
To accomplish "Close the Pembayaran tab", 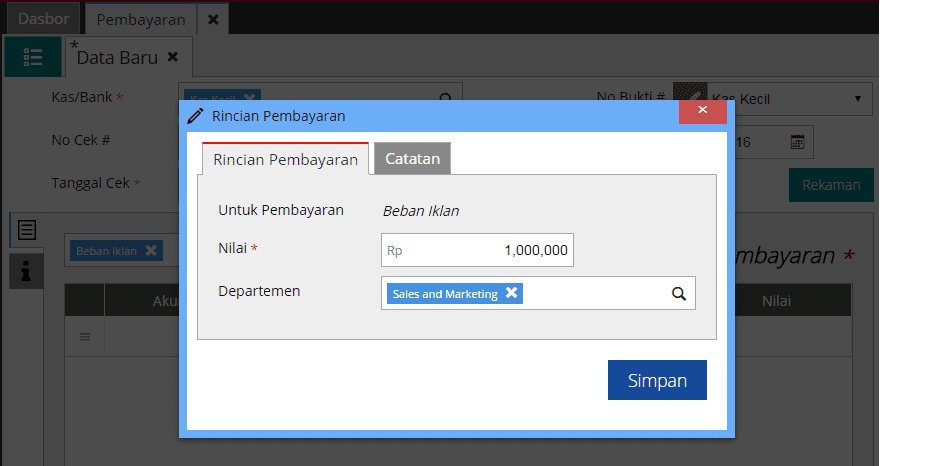I will 212,19.
